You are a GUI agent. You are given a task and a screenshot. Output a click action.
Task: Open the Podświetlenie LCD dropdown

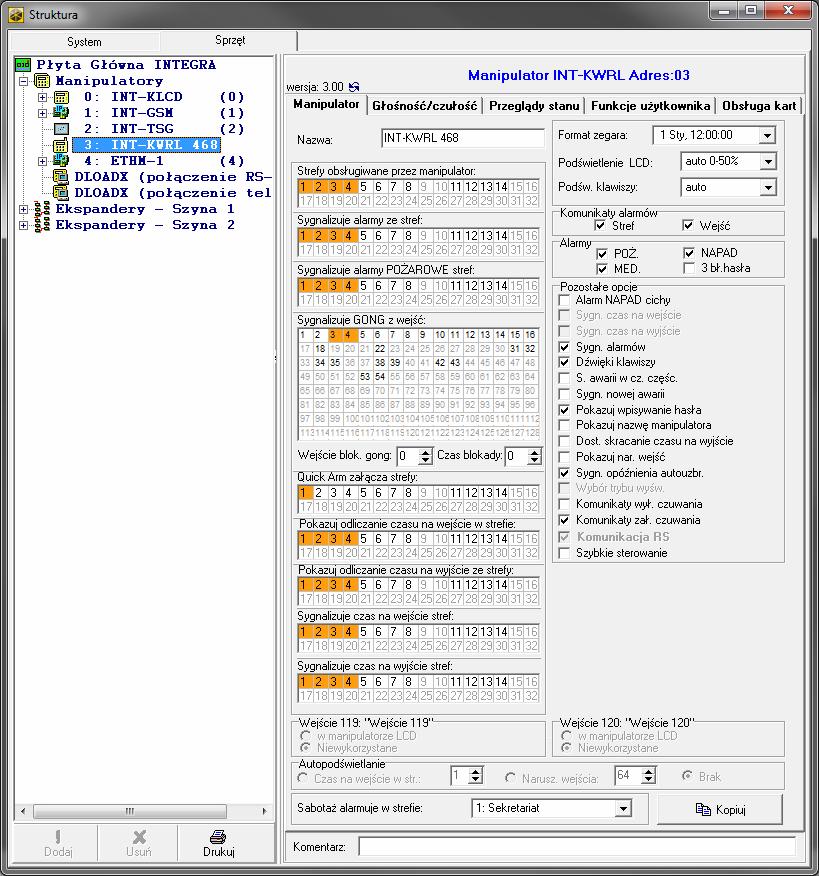pyautogui.click(x=768, y=161)
